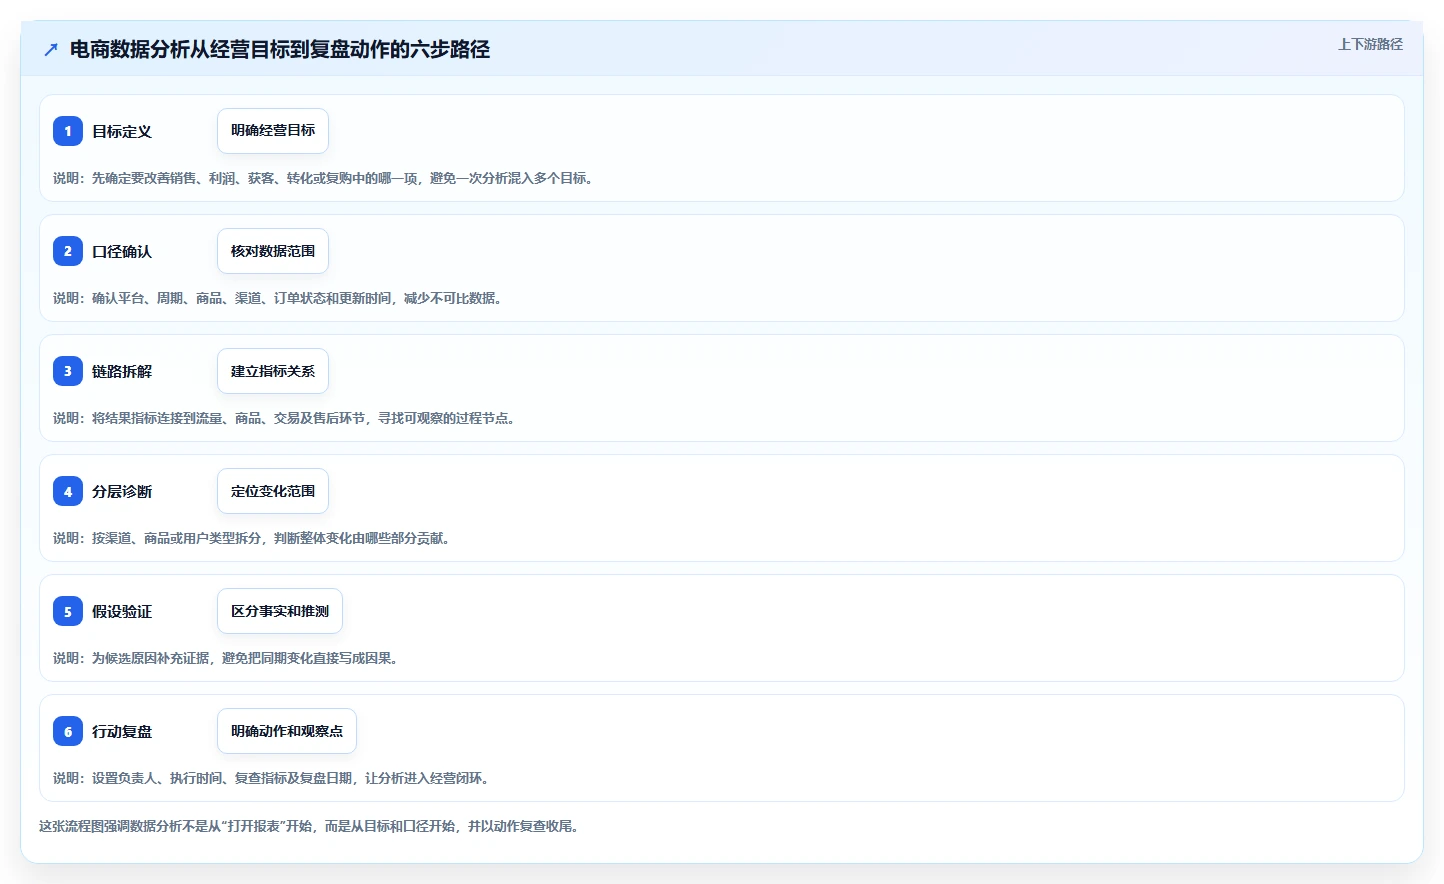Click the 定位变化范围 tag button
Screen dimensions: 1444x884
[x=273, y=491]
